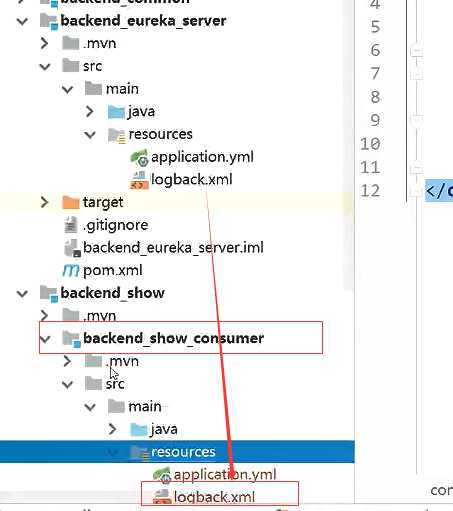Expand java folder in backend_eureka_server
The width and height of the screenshot is (453, 511).
pyautogui.click(x=89, y=111)
